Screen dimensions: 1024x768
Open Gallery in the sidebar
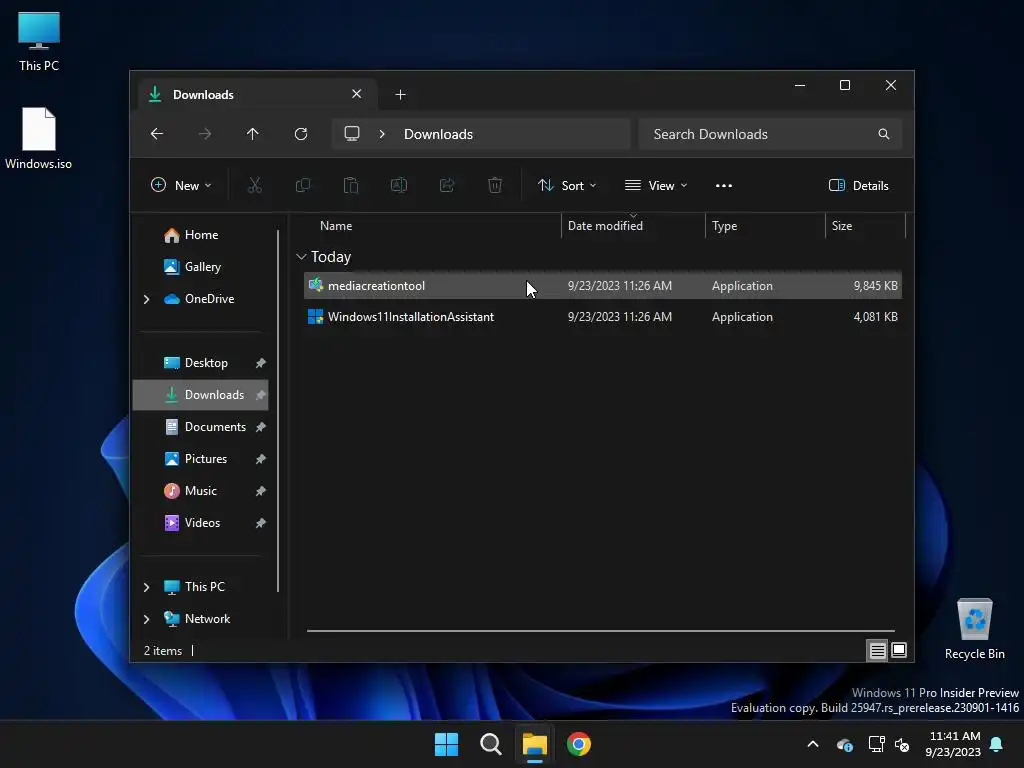click(x=193, y=267)
